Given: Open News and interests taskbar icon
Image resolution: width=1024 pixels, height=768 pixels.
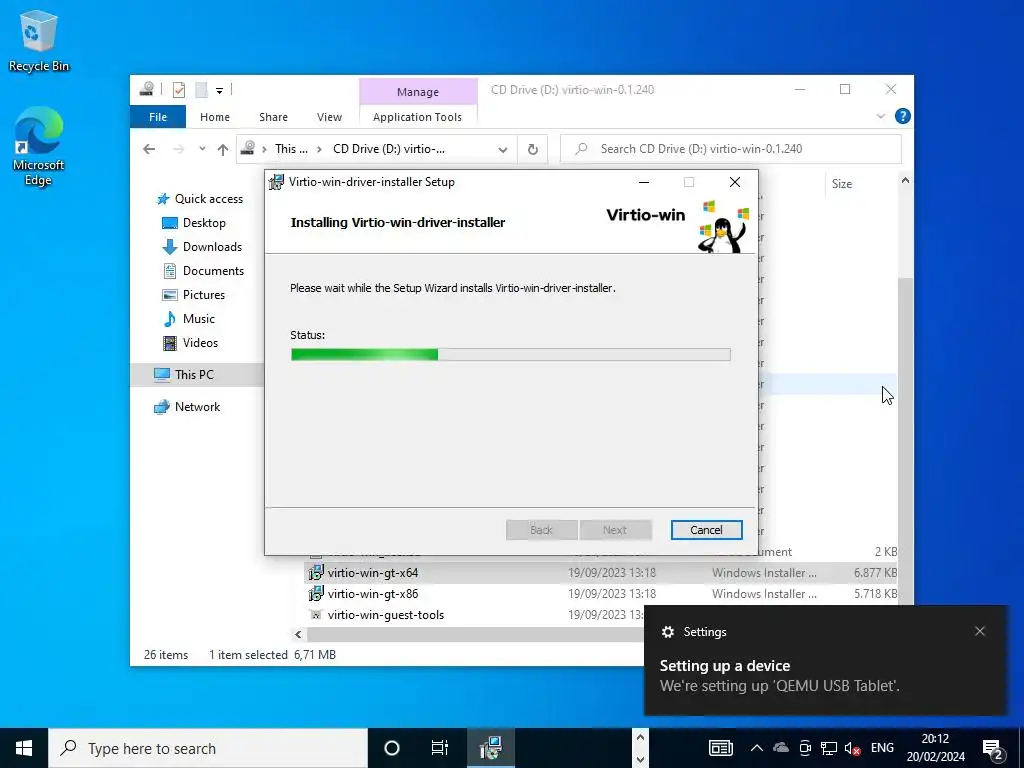Looking at the screenshot, I should click(x=721, y=748).
